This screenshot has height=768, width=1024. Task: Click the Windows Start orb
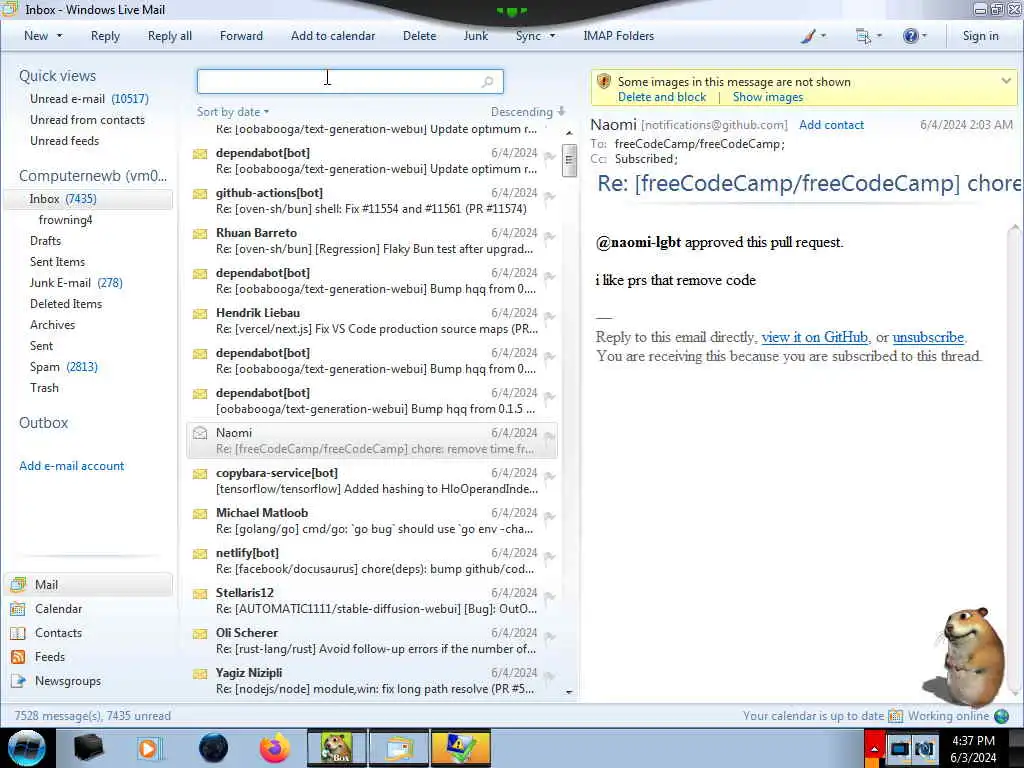[x=27, y=748]
